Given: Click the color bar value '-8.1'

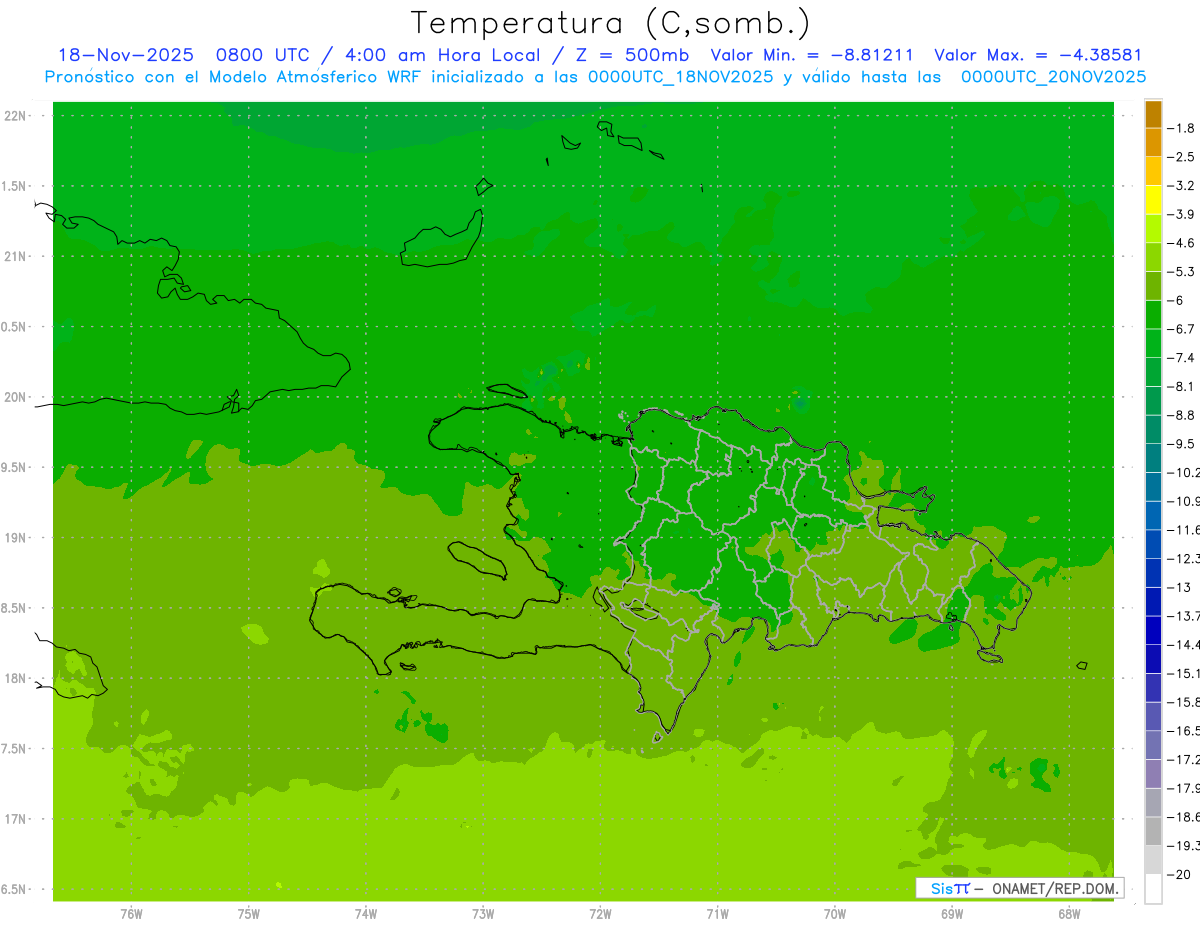Looking at the screenshot, I should pyautogui.click(x=1181, y=386).
